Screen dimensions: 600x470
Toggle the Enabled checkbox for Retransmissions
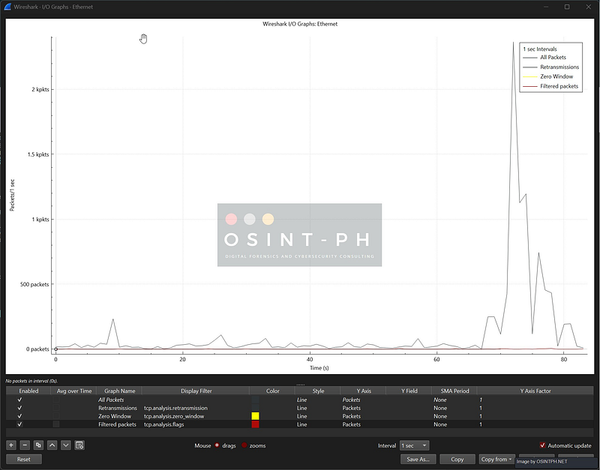(x=20, y=408)
